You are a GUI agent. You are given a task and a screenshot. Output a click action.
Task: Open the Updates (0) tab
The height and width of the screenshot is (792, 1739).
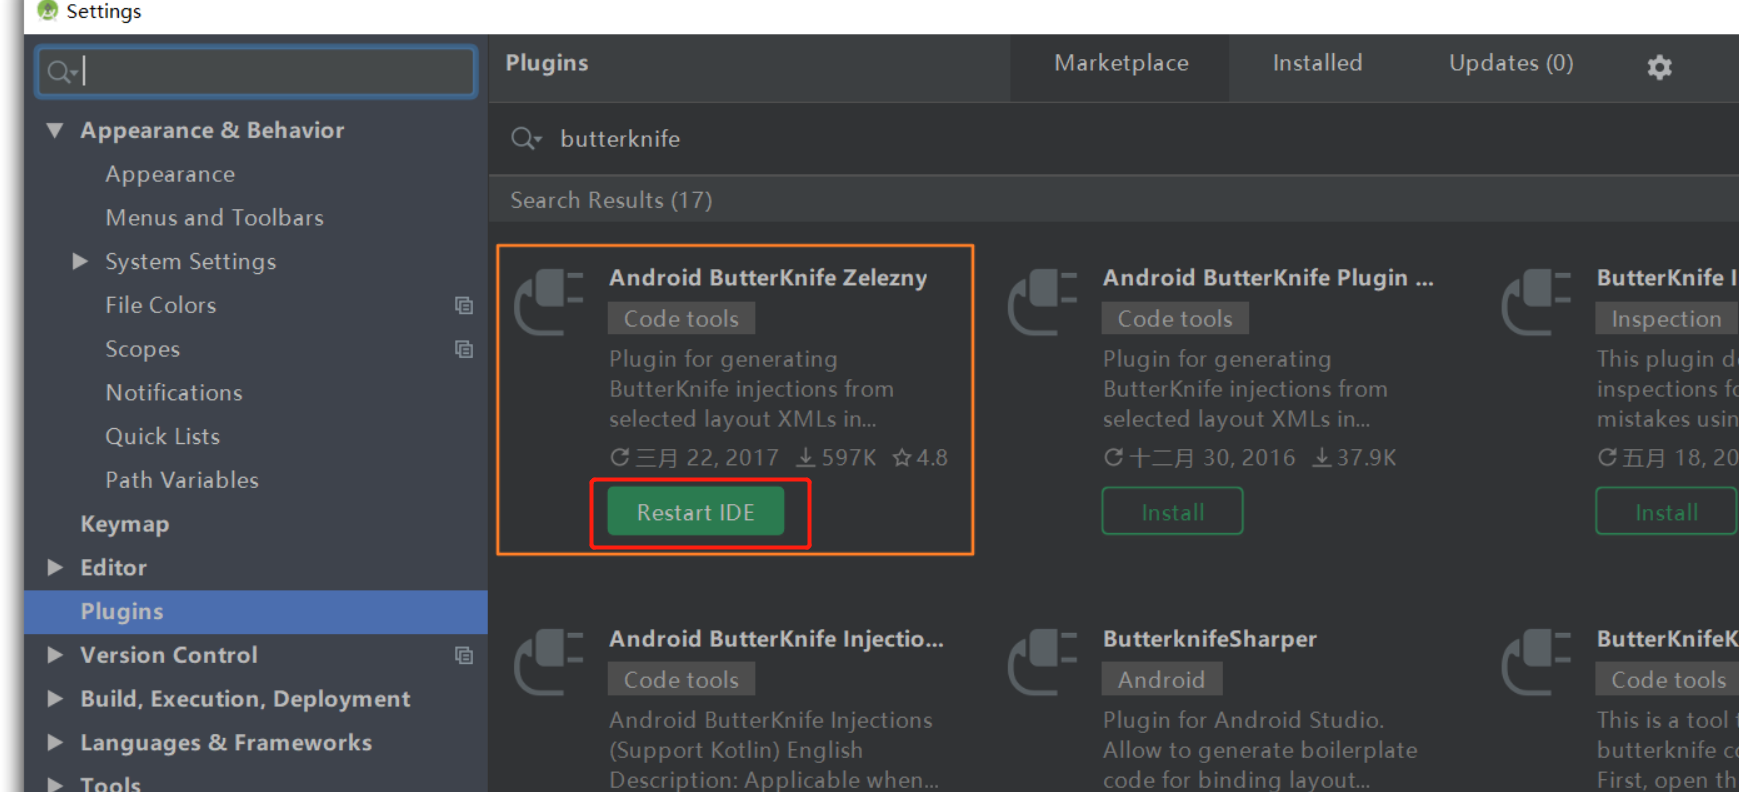(1511, 63)
